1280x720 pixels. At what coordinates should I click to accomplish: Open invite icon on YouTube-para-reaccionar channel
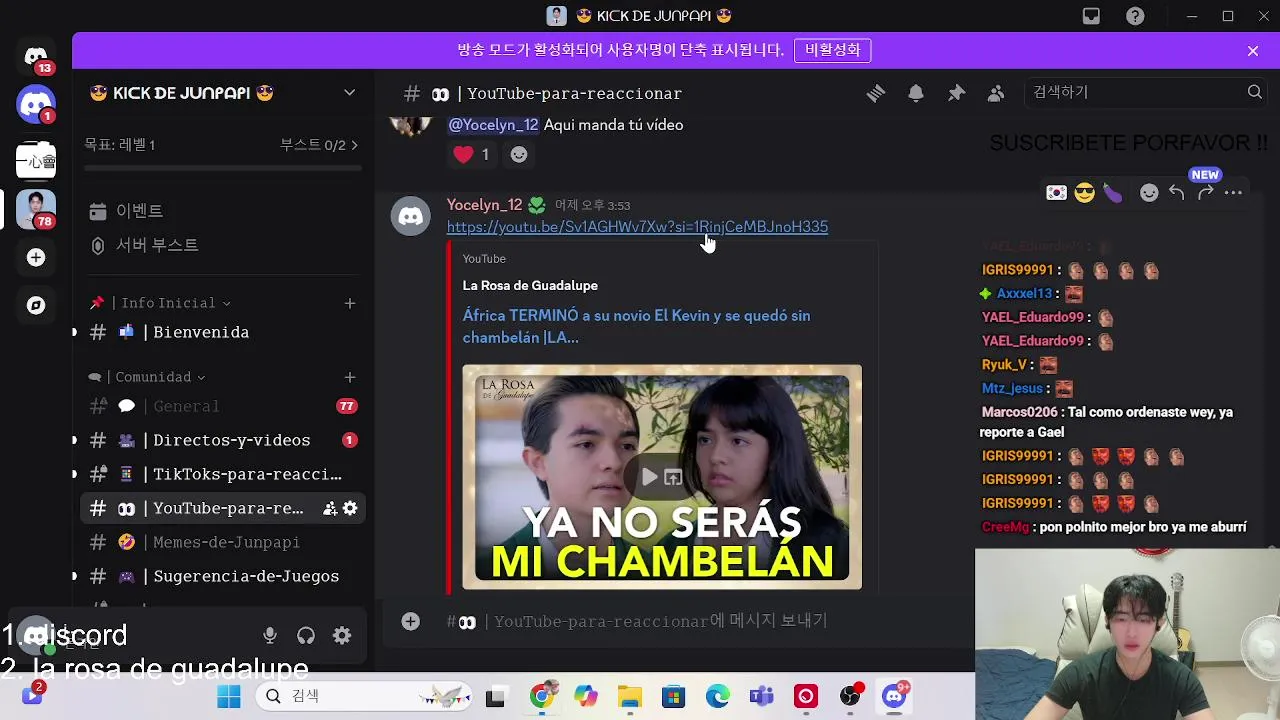(330, 508)
